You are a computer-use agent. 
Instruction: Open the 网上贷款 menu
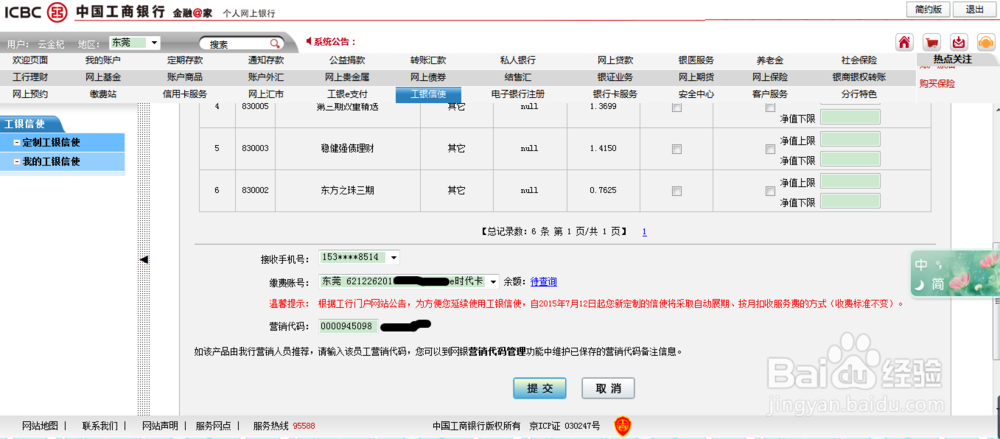615,61
